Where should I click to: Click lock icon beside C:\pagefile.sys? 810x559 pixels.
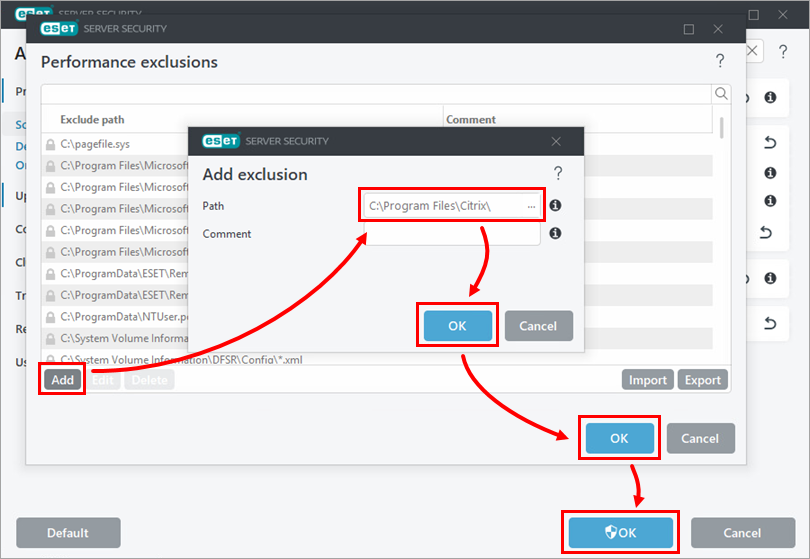coord(50,145)
